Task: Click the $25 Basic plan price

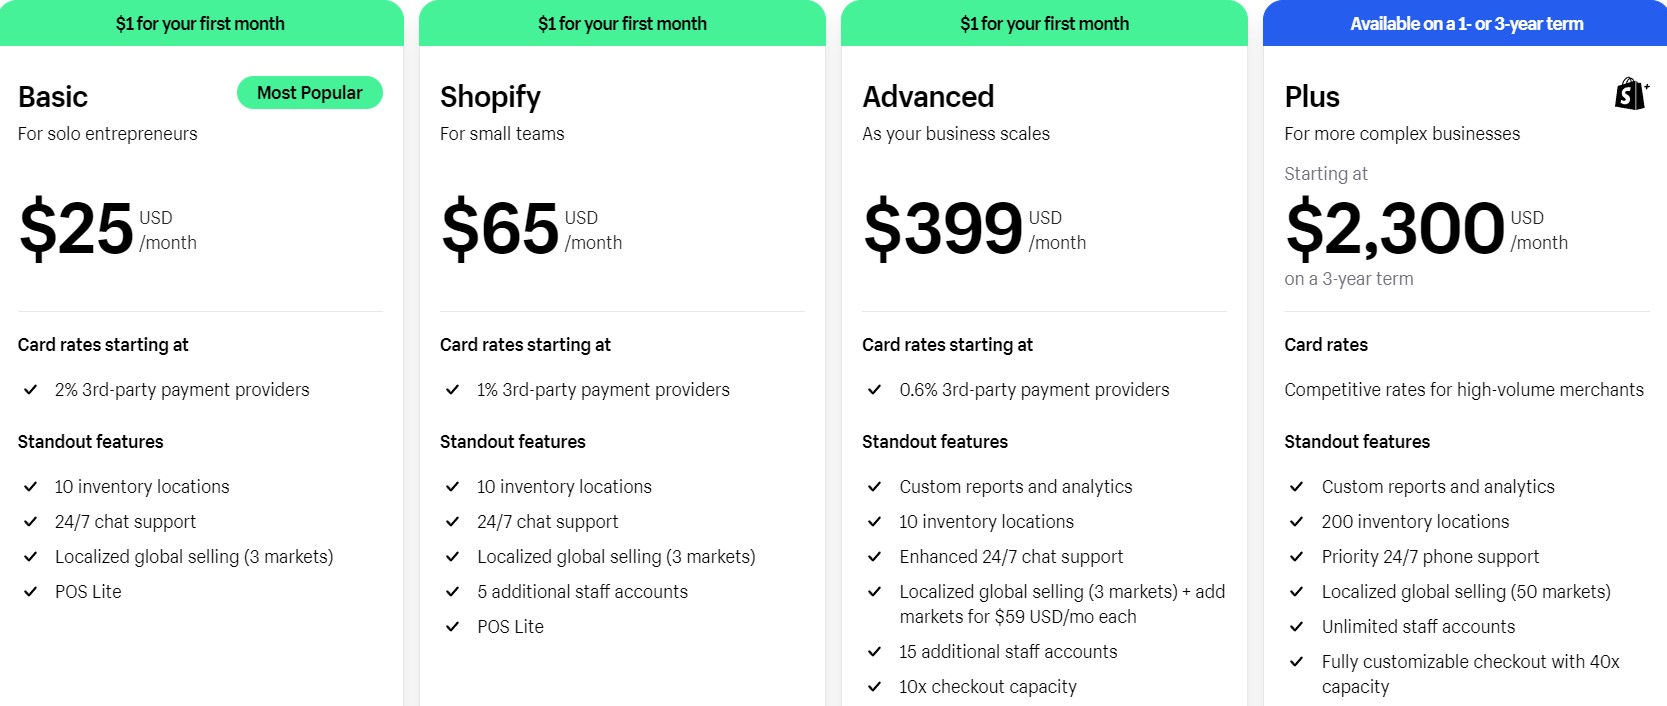Action: 76,228
